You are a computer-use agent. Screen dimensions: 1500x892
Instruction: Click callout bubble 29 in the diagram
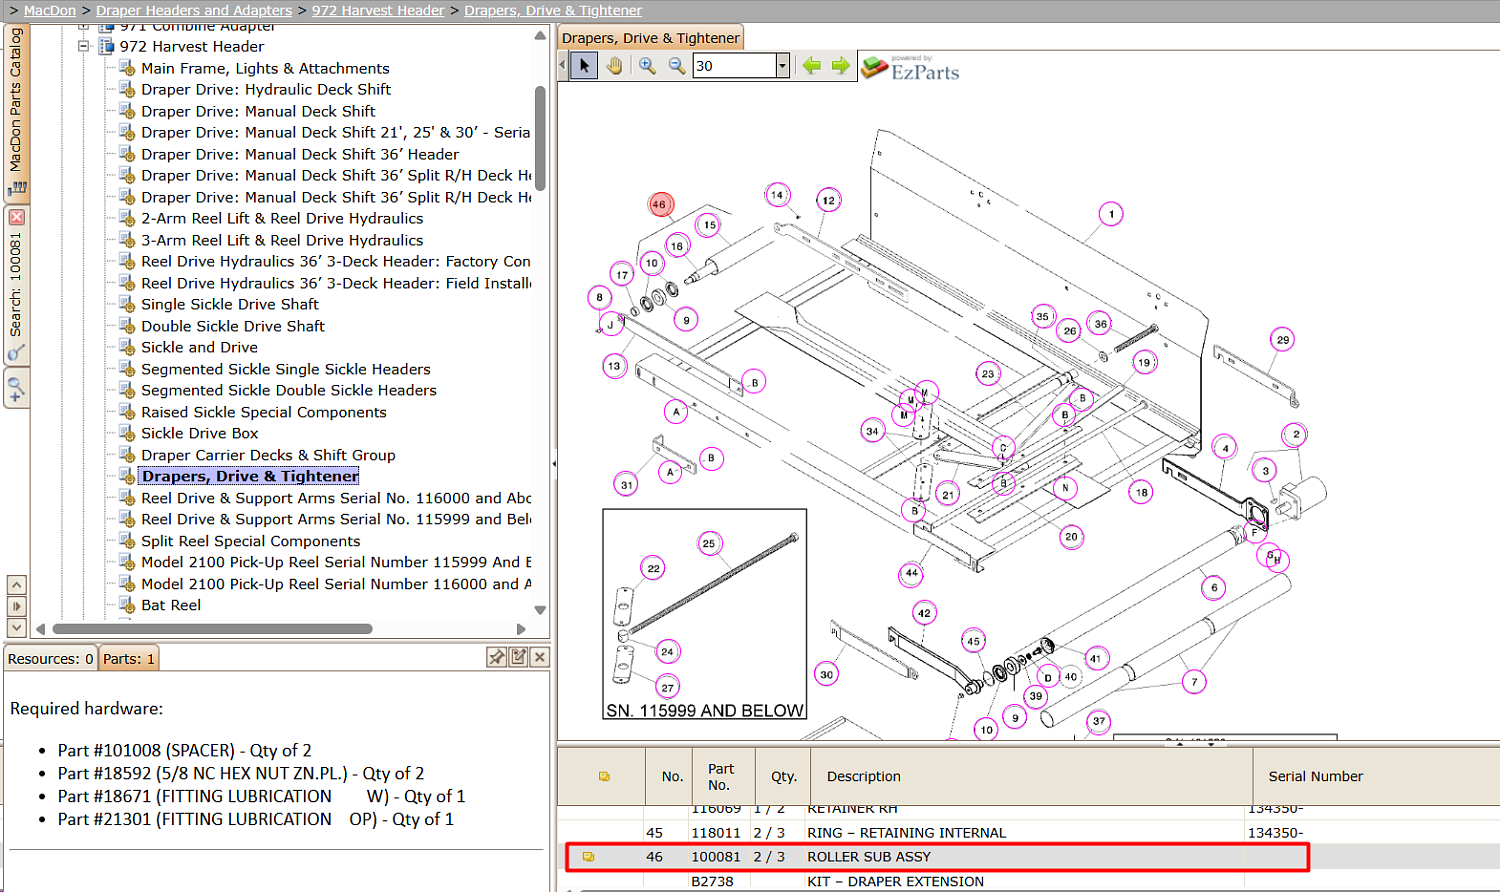point(1283,340)
